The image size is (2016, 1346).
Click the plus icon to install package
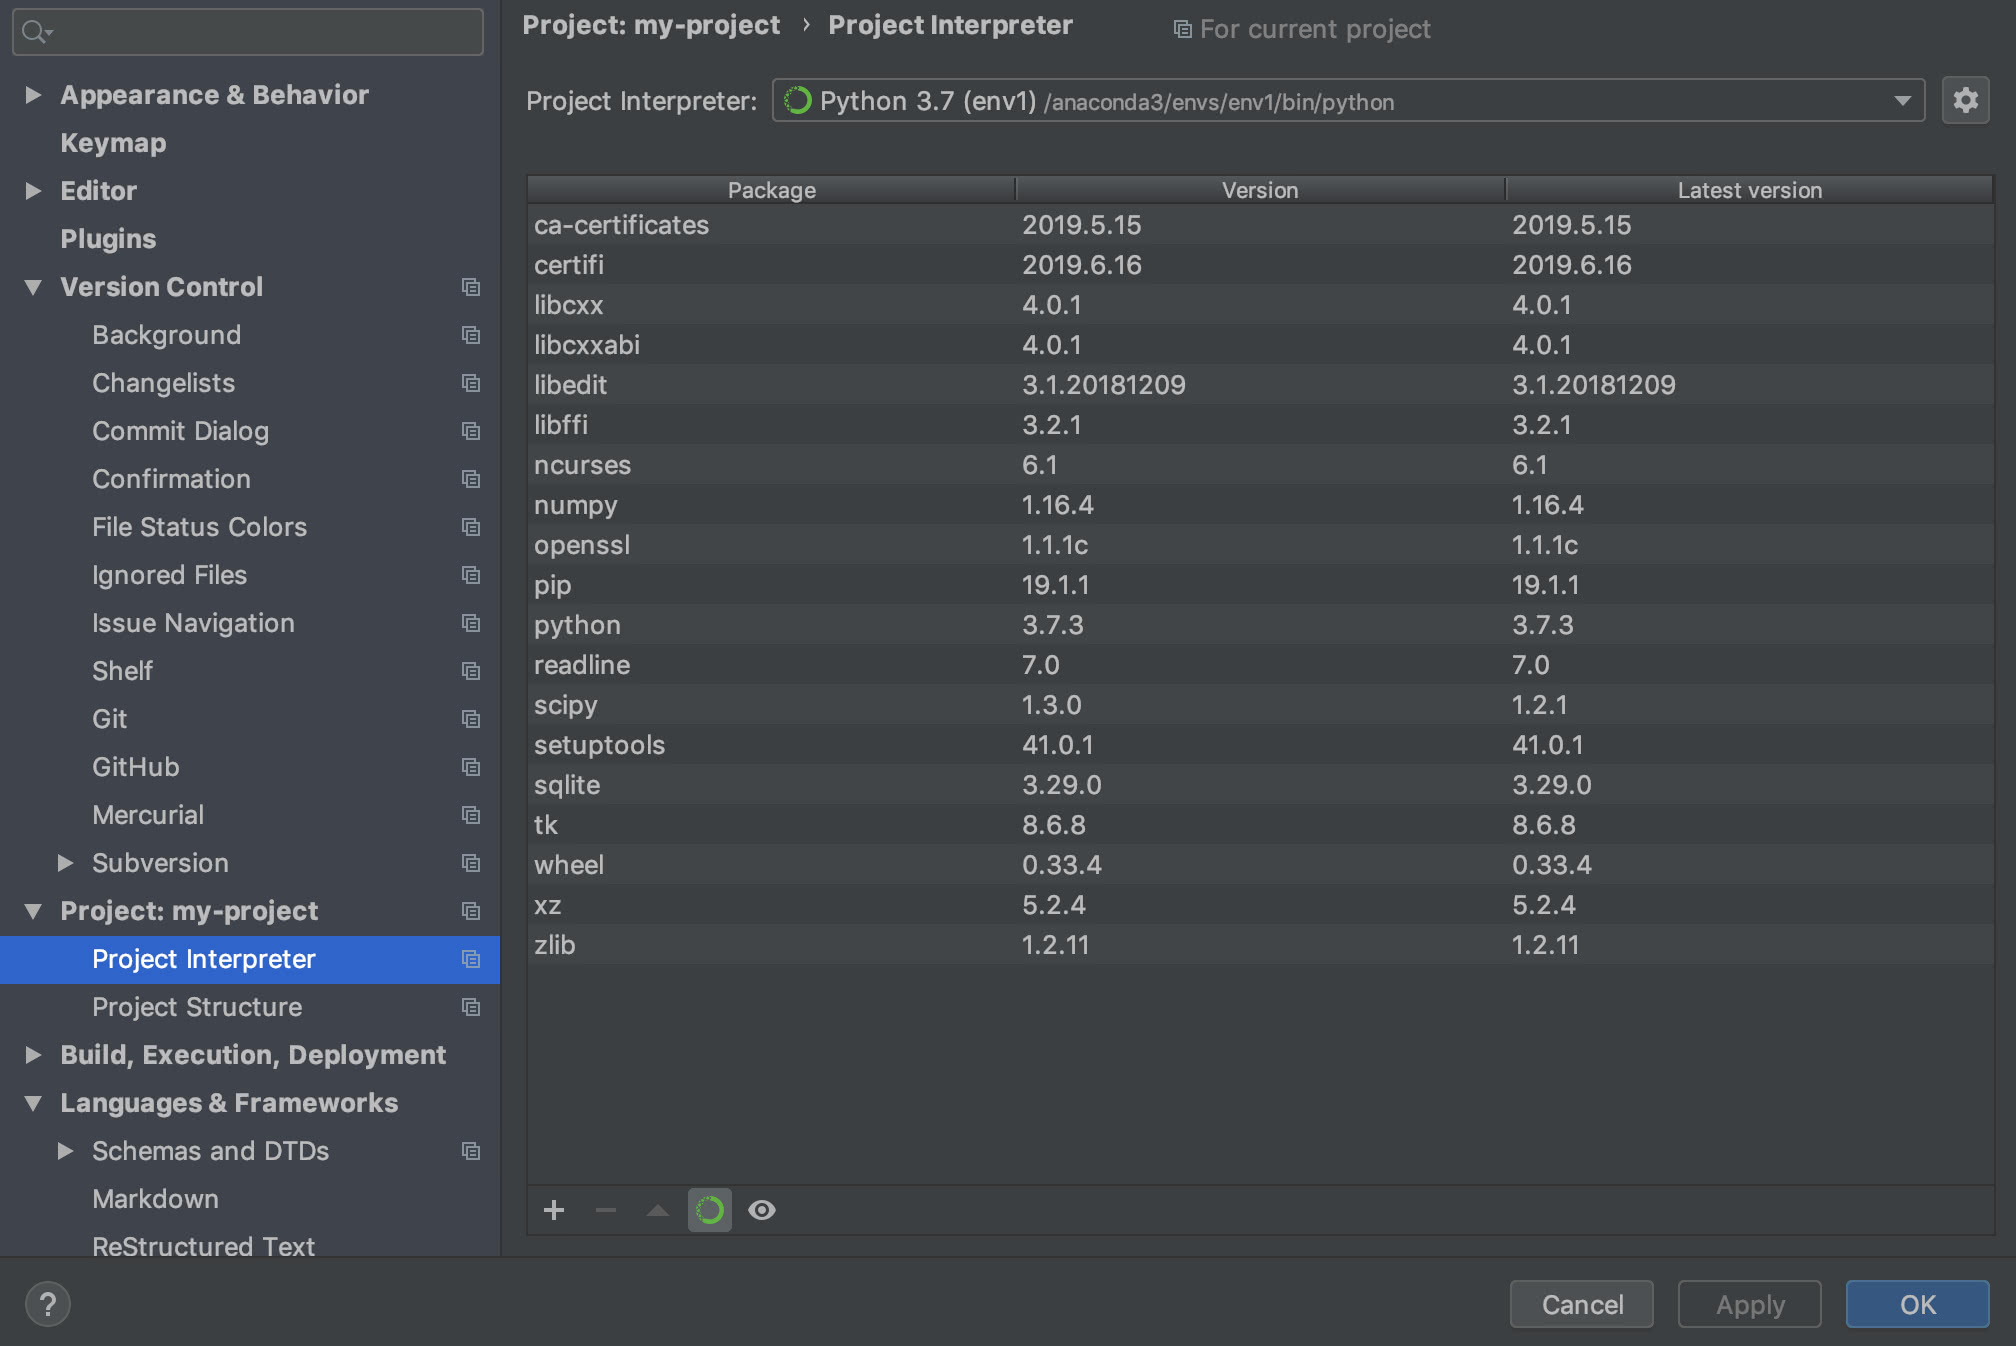pos(554,1210)
